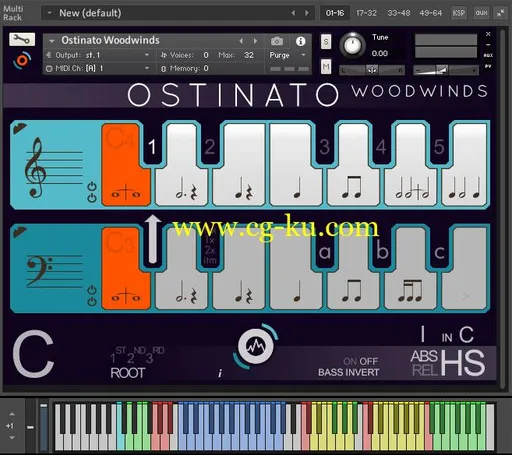The width and height of the screenshot is (512, 455).
Task: Click the camera snapshot icon
Action: tap(277, 41)
